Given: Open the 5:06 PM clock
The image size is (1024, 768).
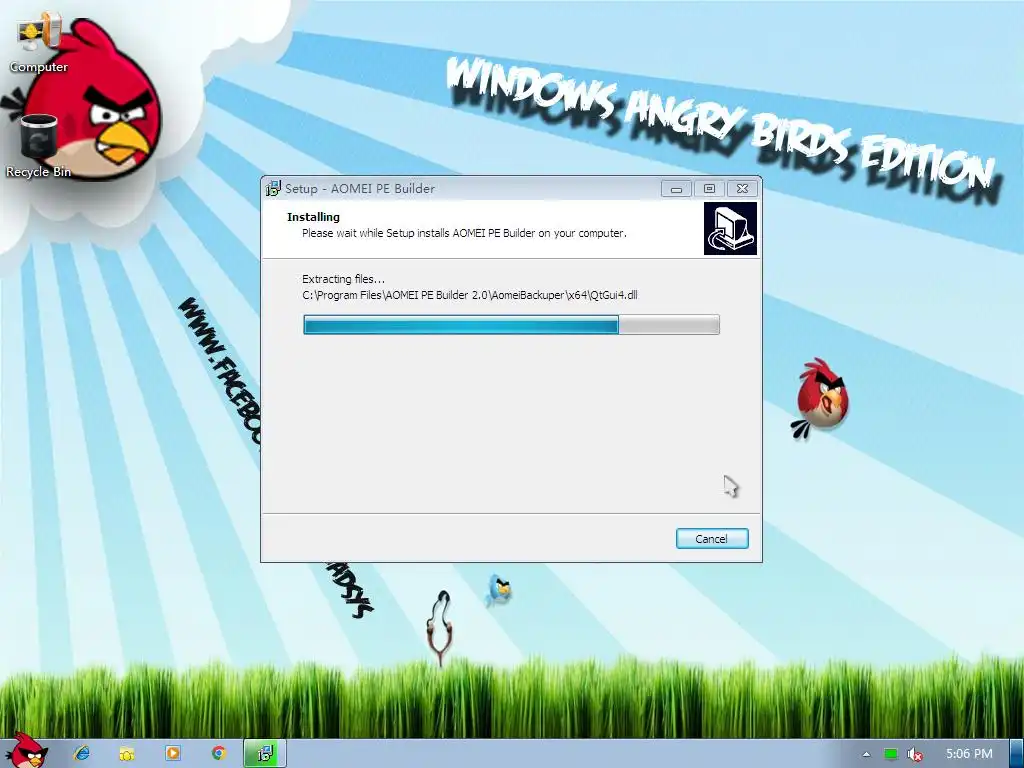Looking at the screenshot, I should 969,754.
